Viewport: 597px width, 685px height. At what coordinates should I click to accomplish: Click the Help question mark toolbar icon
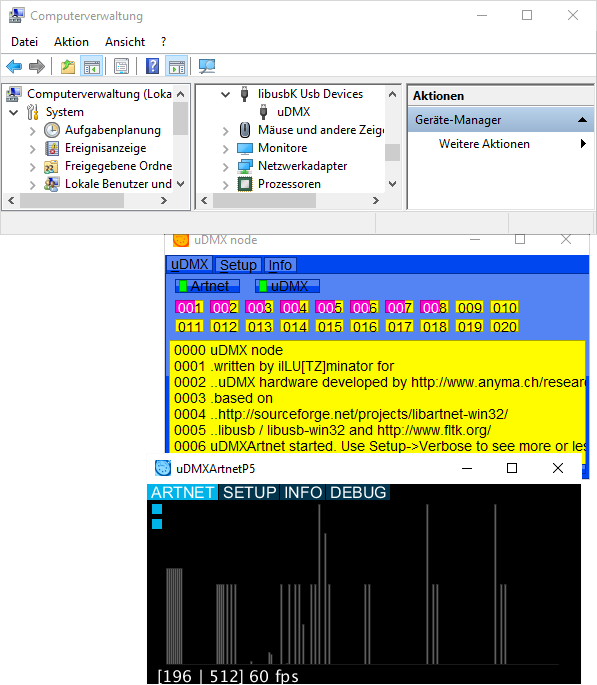coord(152,67)
